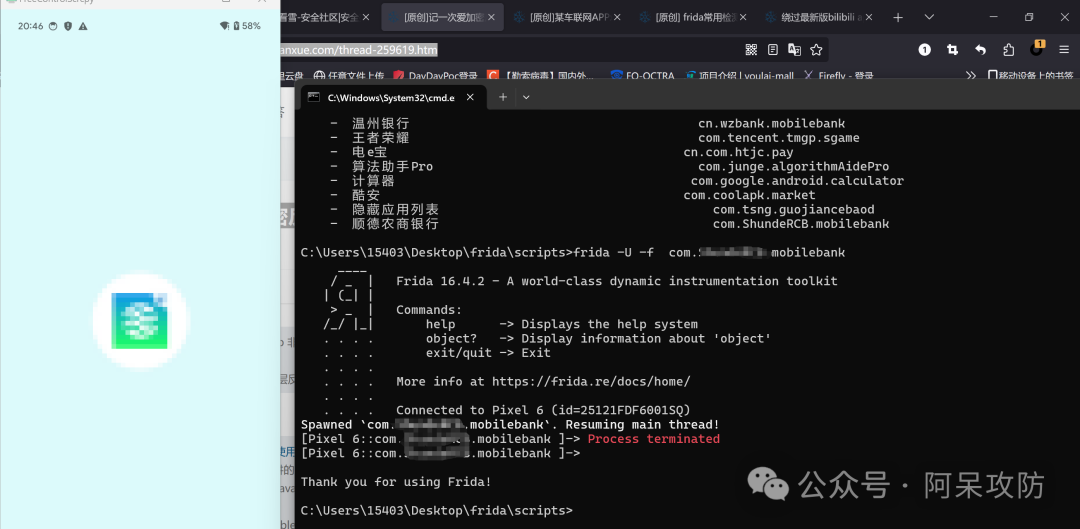The width and height of the screenshot is (1080, 529).
Task: Switch to the [原创]记一次爱加密 tab
Action: click(442, 17)
